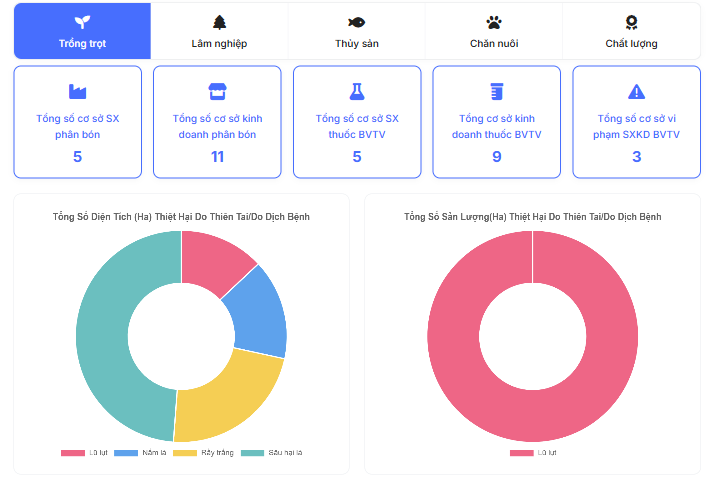Toggle Rầy trắng legend item
The width and height of the screenshot is (715, 482).
203,453
